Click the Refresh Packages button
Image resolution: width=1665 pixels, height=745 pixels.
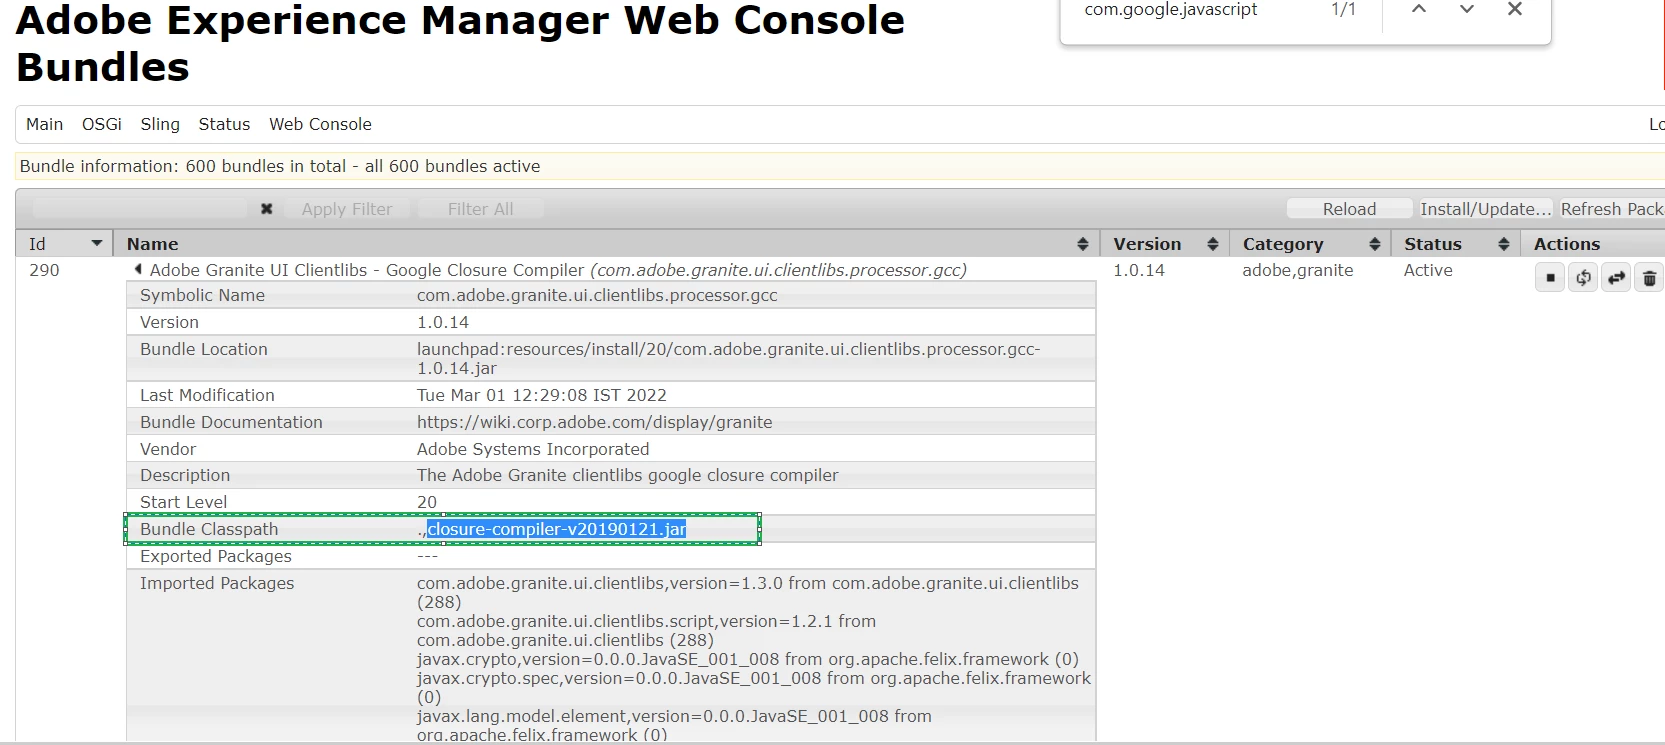tap(1612, 209)
